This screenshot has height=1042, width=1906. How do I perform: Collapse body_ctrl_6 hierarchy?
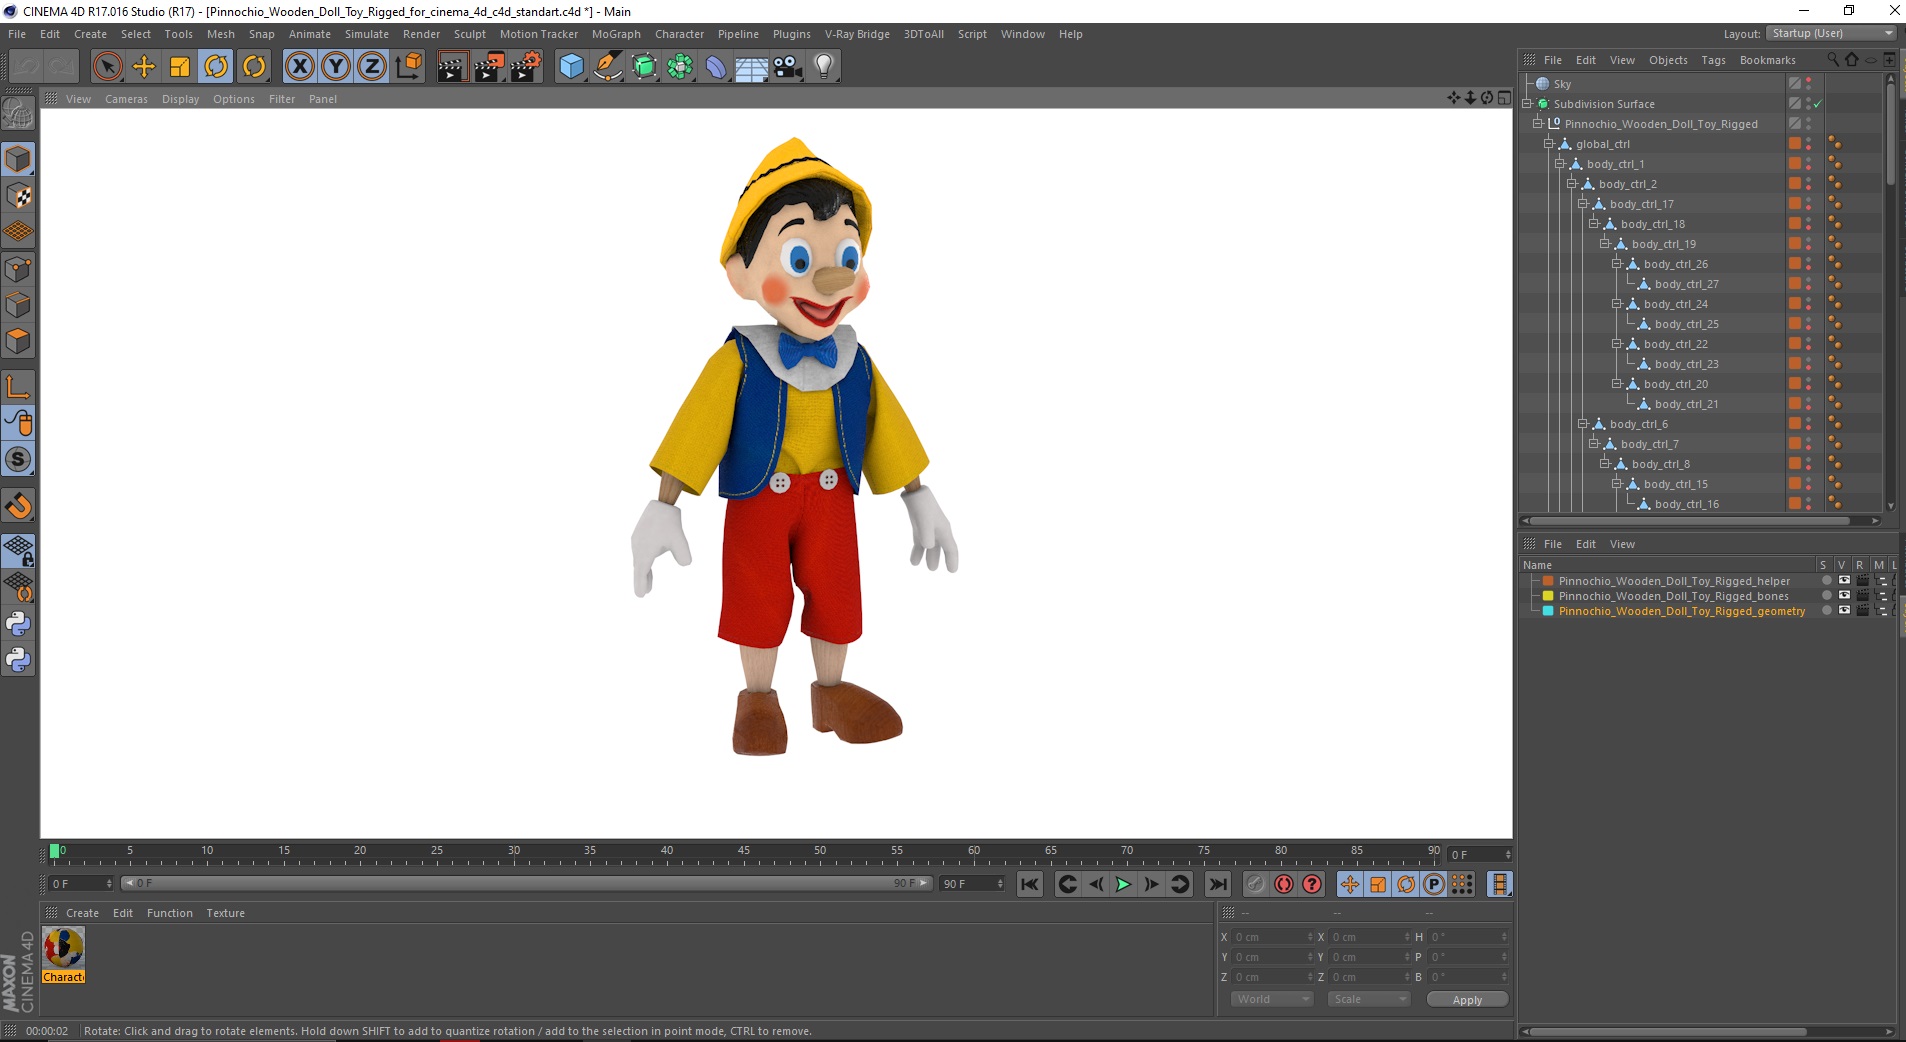point(1583,424)
